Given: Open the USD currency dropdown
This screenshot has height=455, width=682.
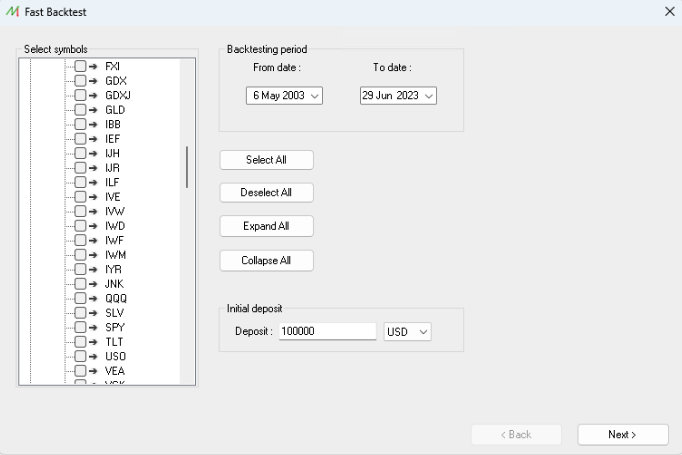Looking at the screenshot, I should (x=407, y=331).
